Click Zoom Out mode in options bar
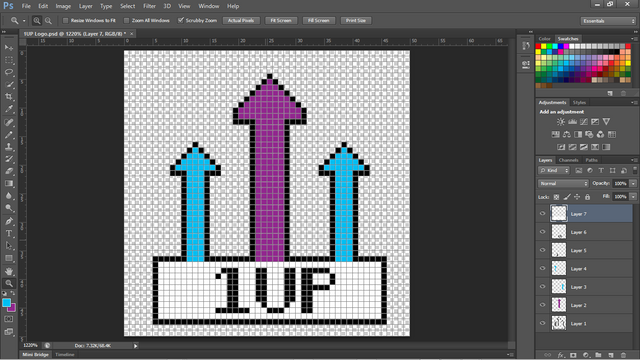Screen dimensions: 640x360 (x=48, y=20)
